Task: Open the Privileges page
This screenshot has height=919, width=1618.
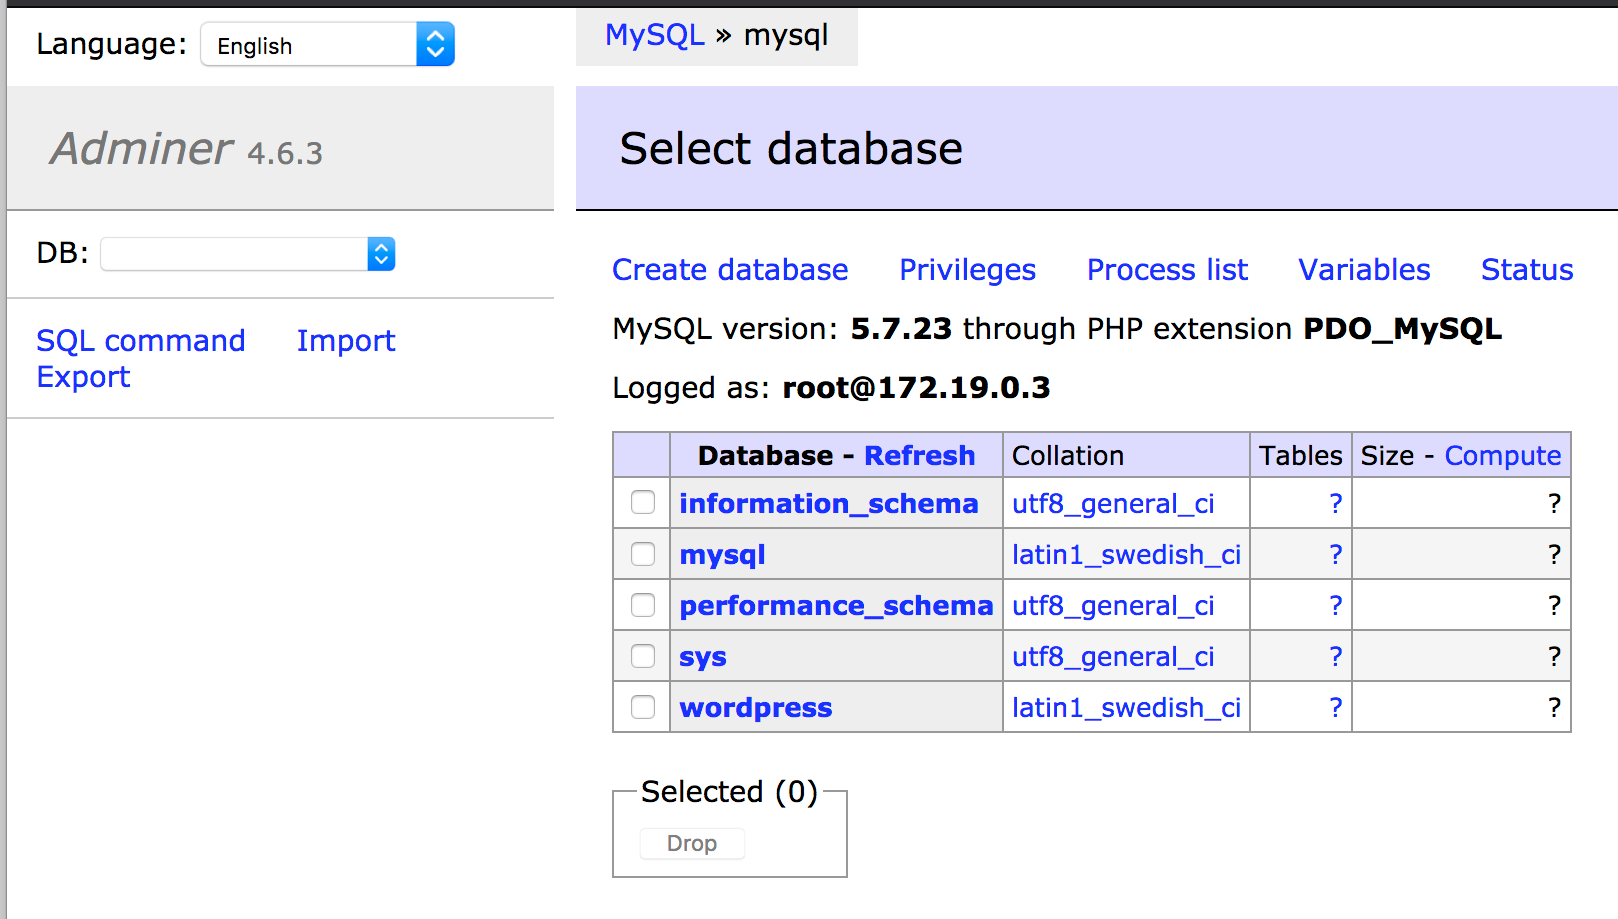Action: (x=967, y=270)
